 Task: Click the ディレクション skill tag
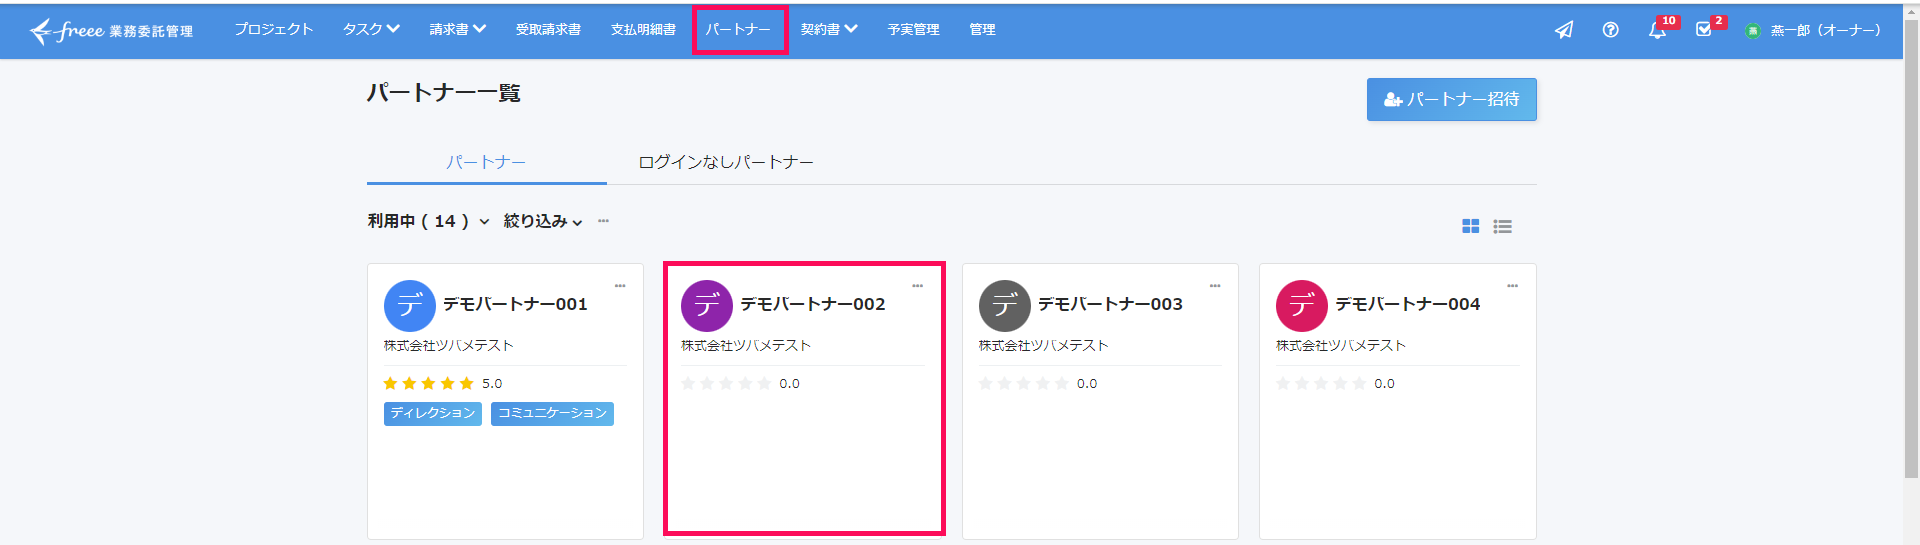(433, 413)
